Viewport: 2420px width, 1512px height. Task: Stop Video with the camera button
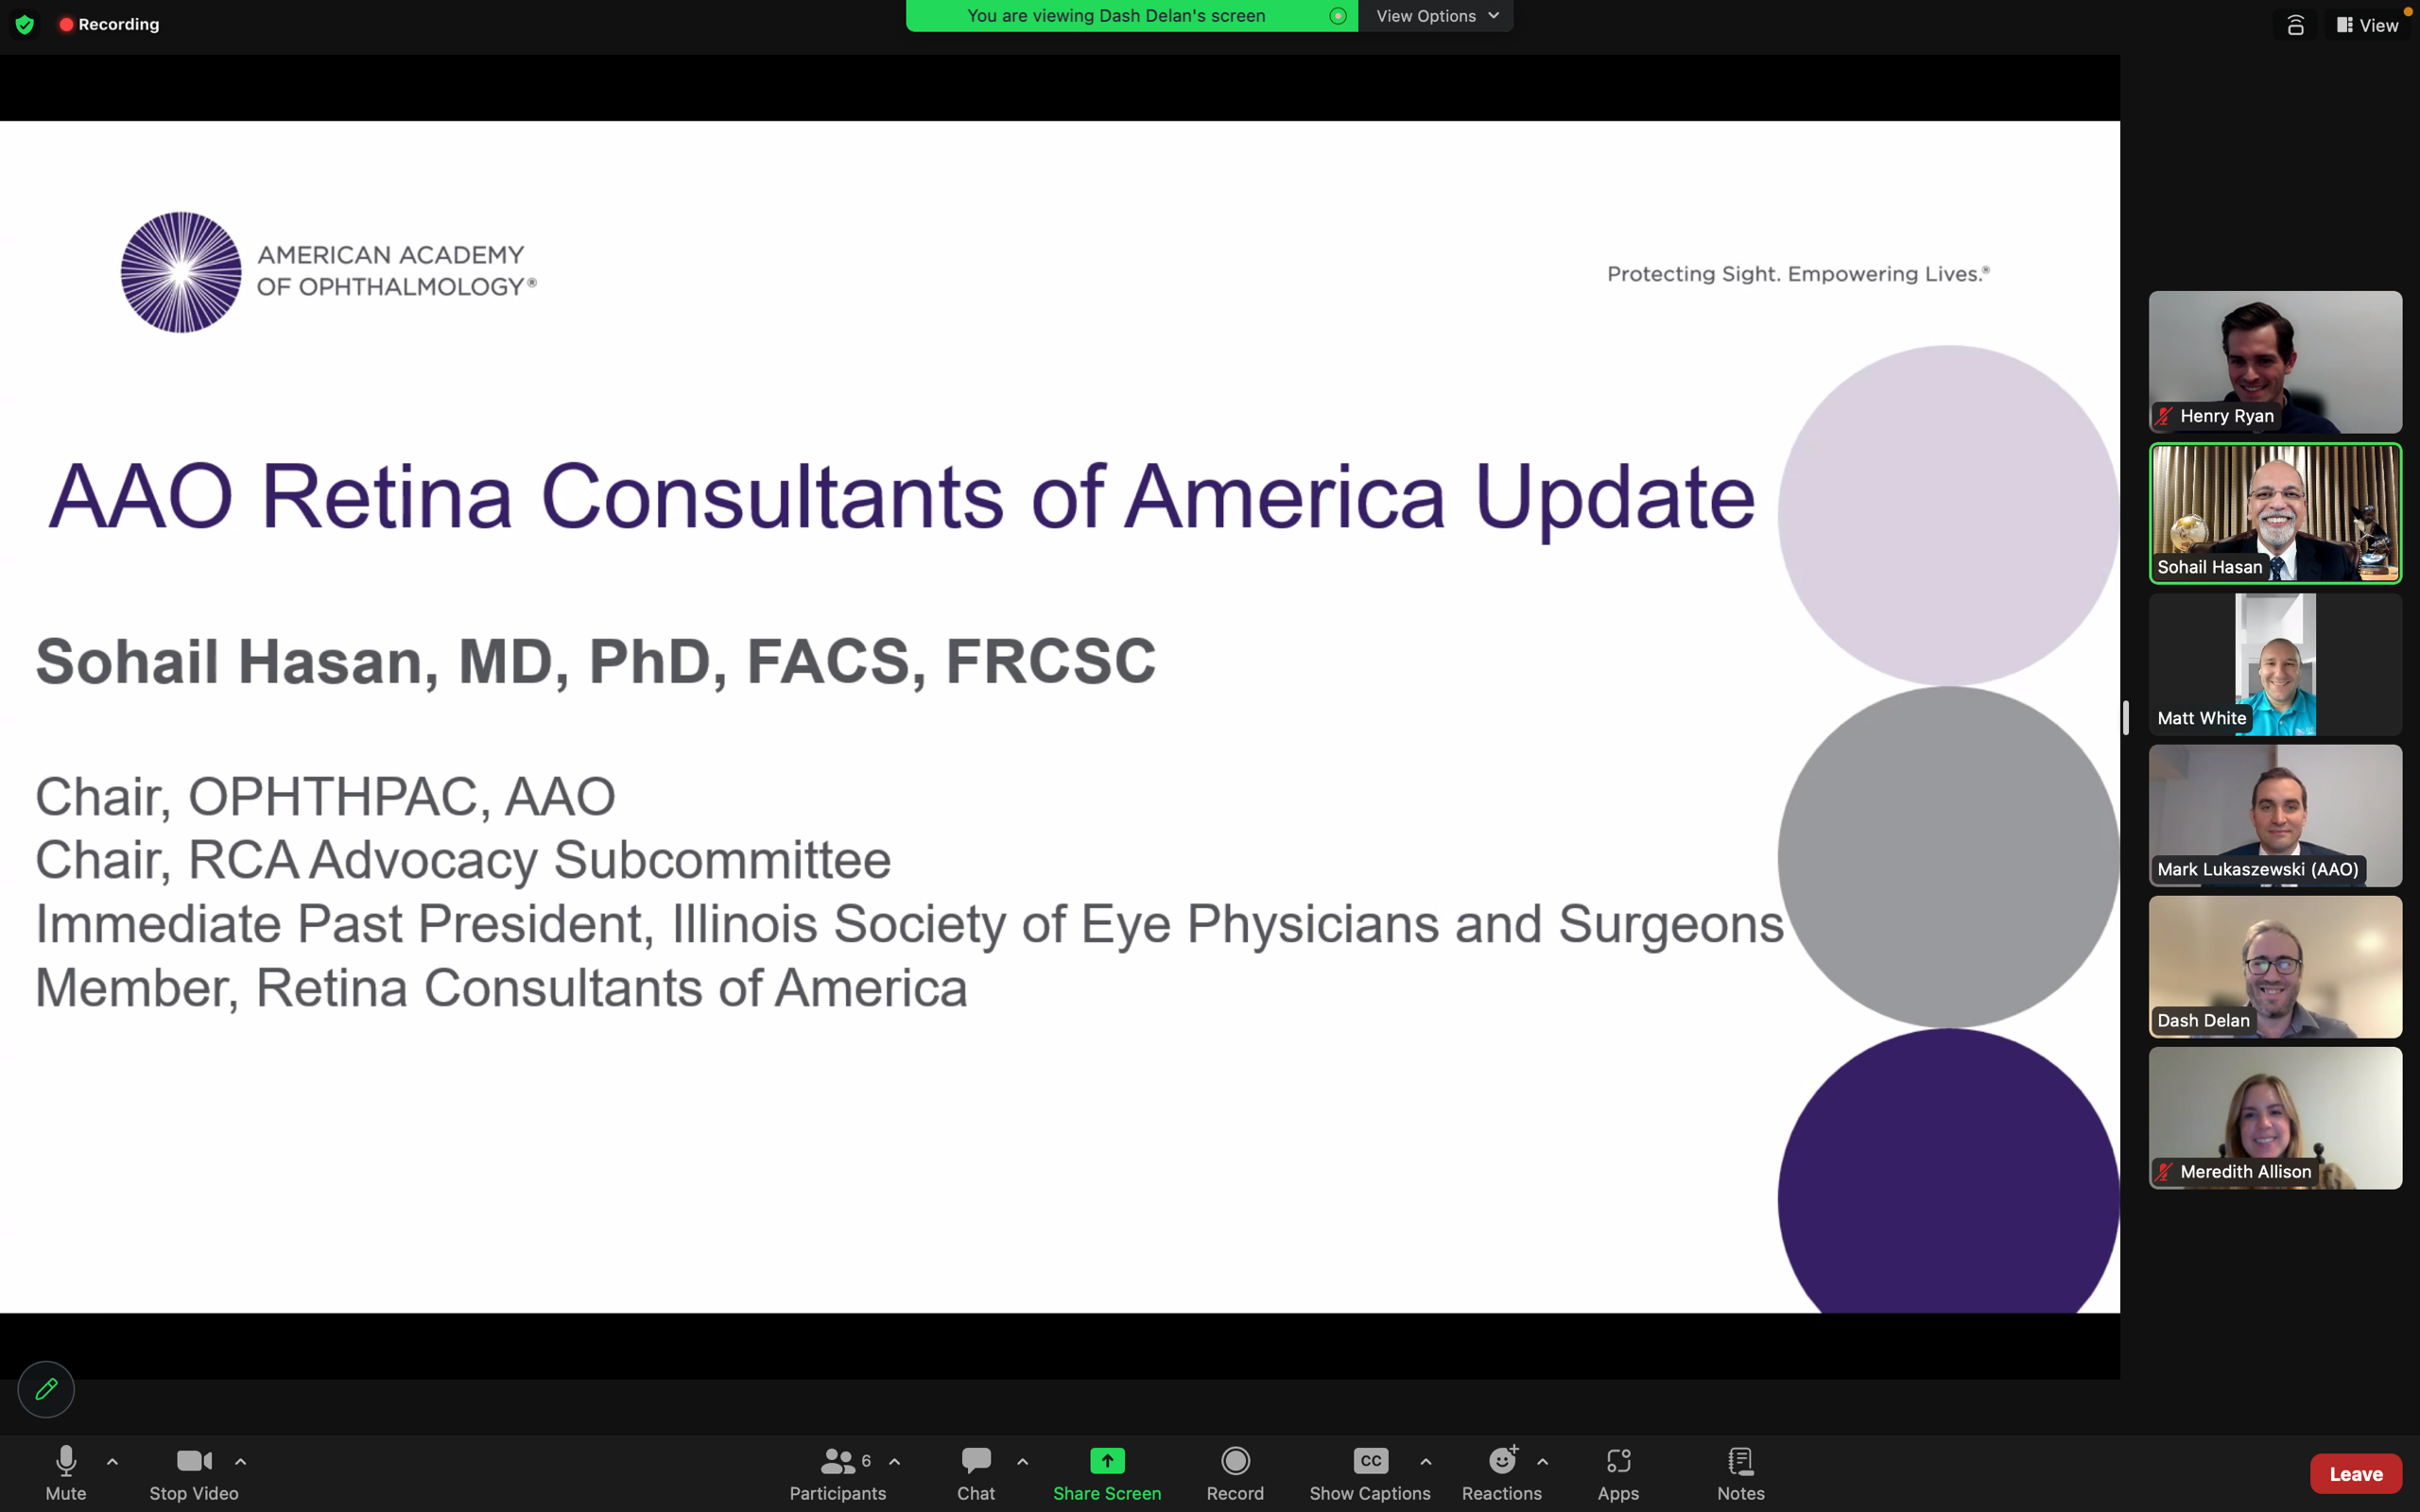point(194,1473)
